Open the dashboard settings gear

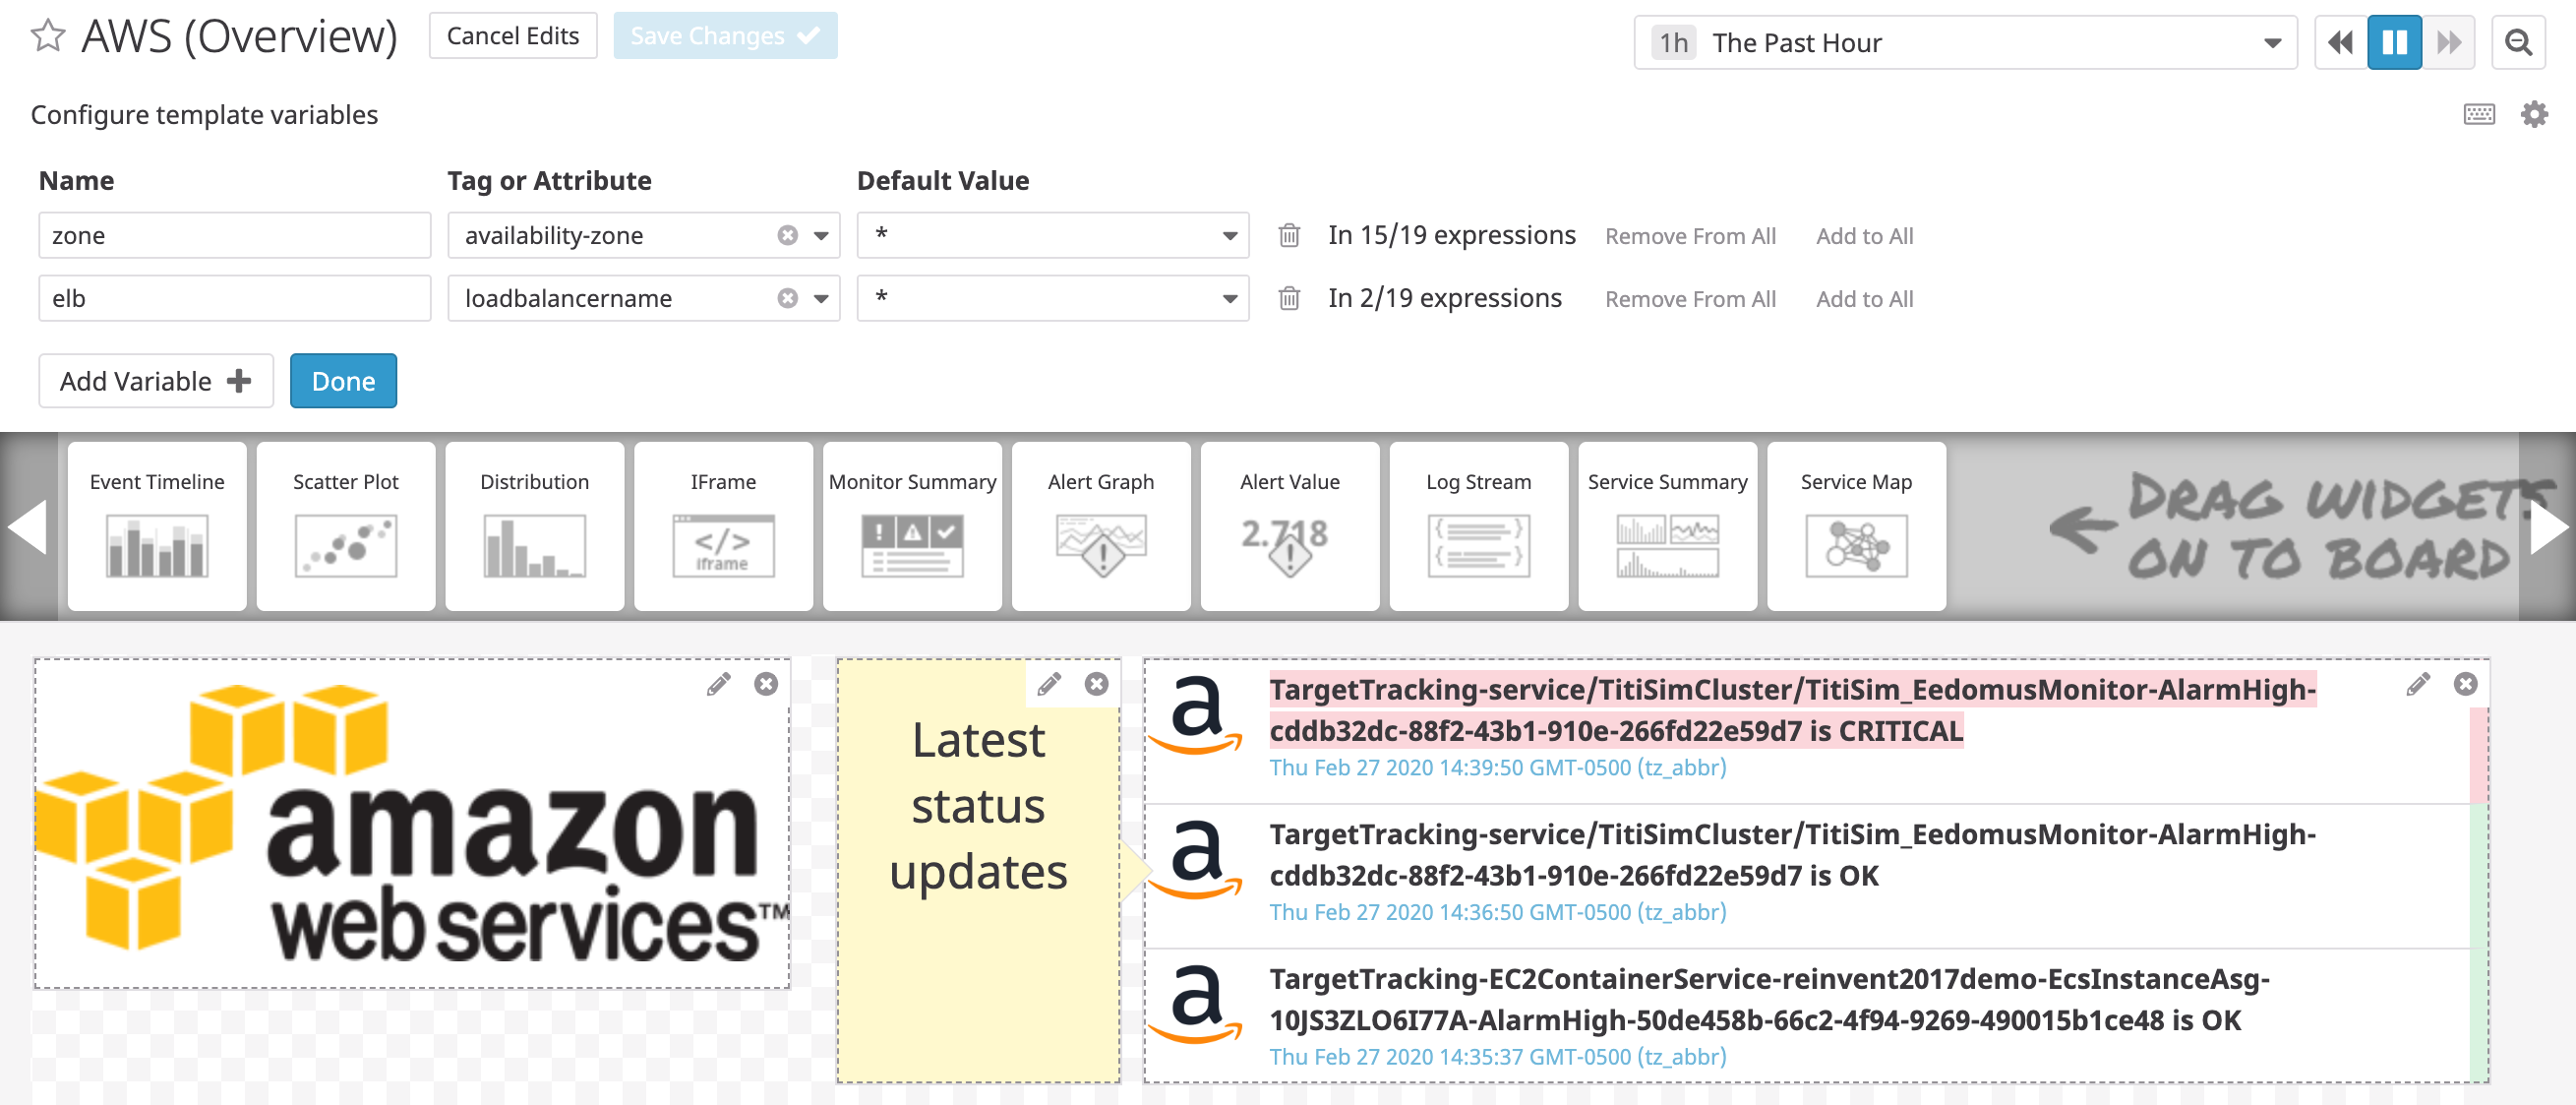pos(2535,114)
